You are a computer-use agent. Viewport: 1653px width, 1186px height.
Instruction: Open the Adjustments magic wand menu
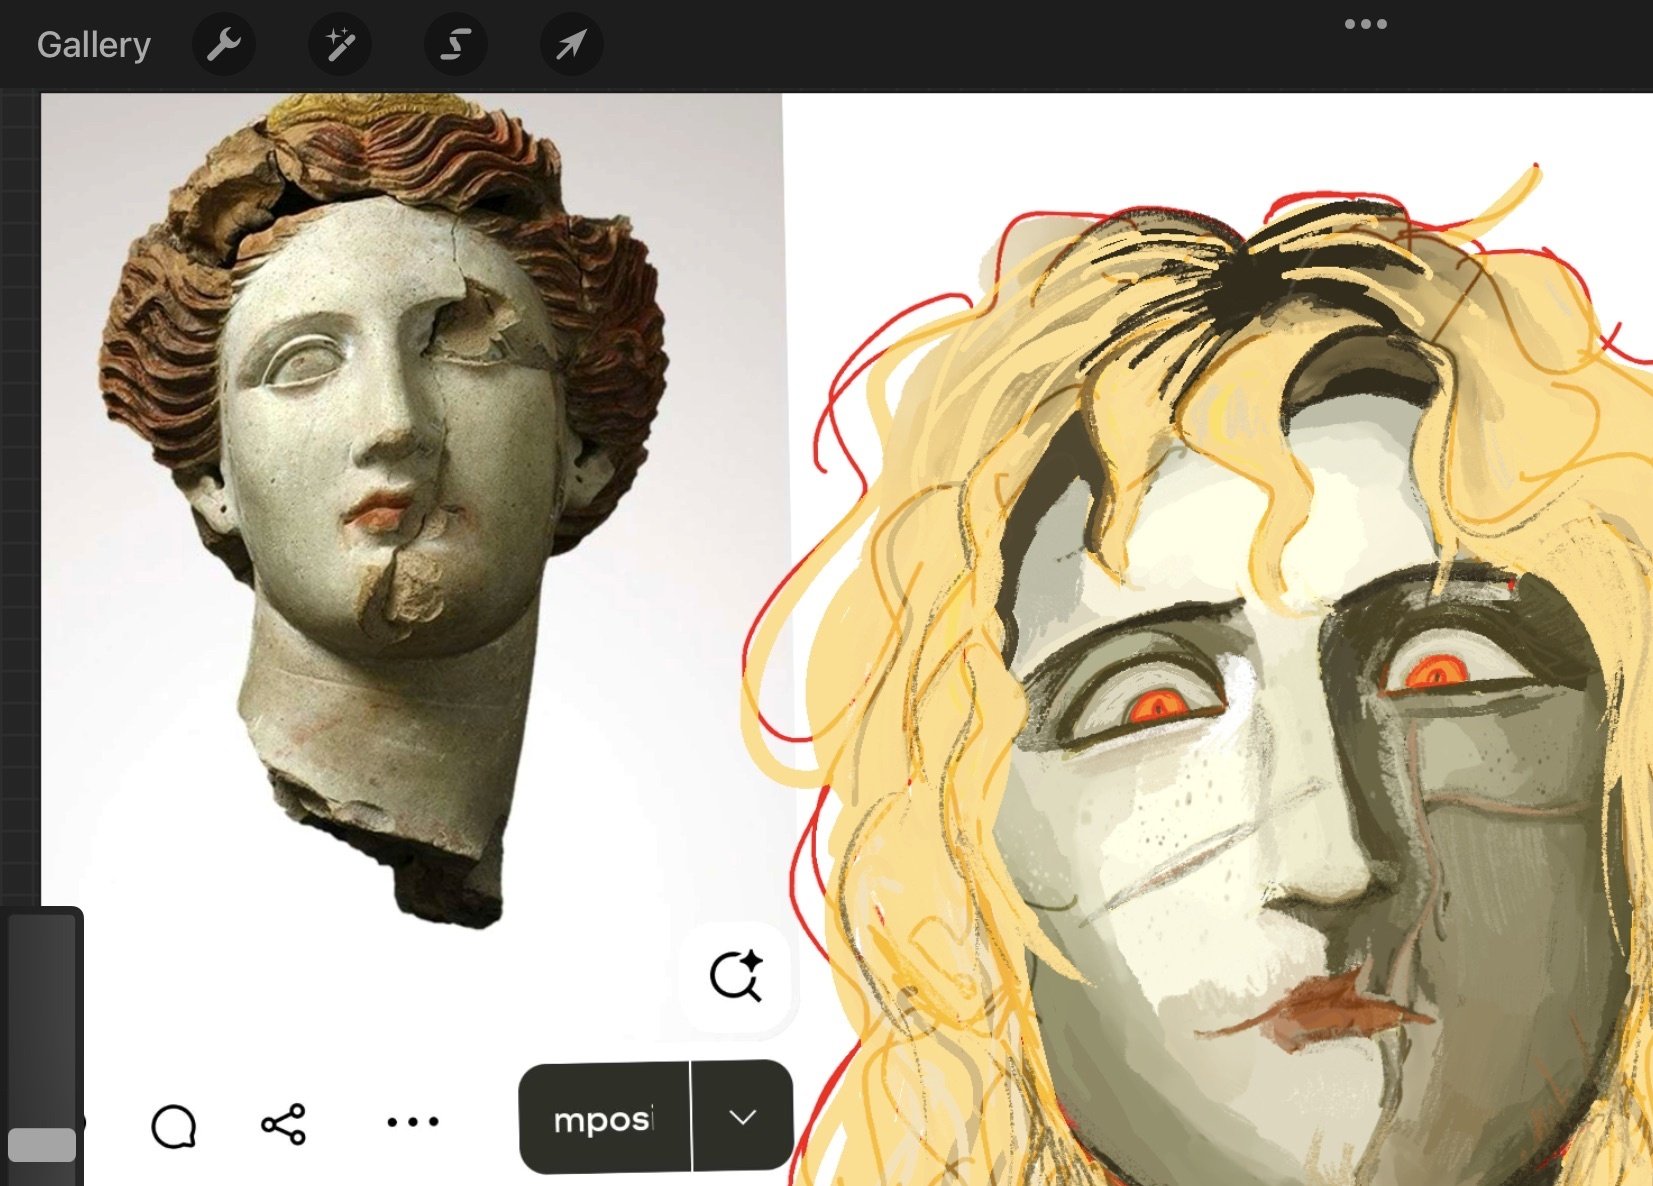(x=340, y=45)
